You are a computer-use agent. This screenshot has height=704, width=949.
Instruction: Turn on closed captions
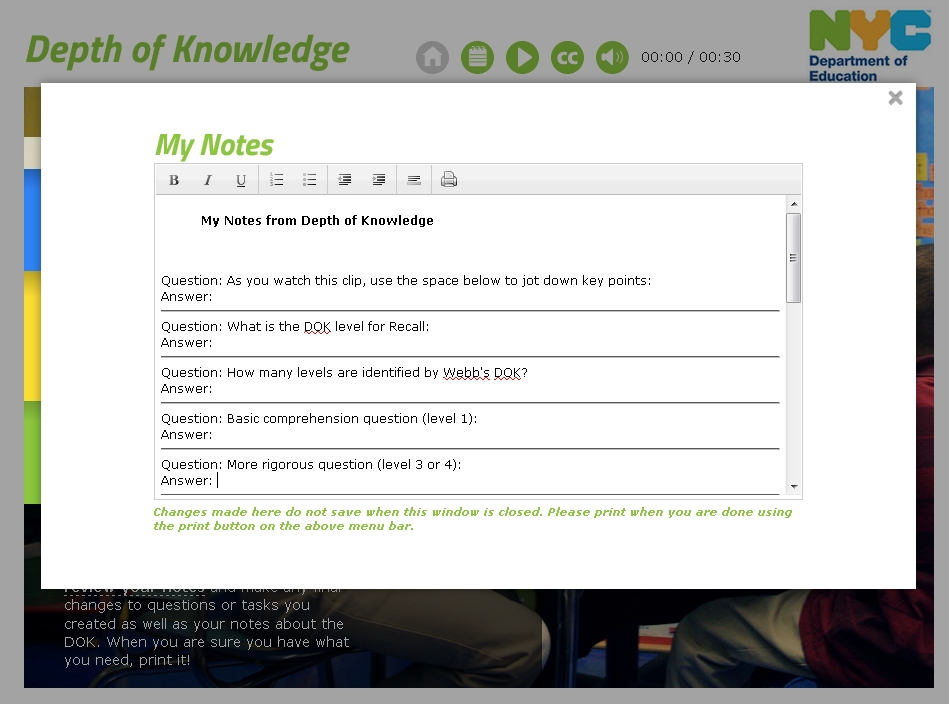[x=567, y=57]
